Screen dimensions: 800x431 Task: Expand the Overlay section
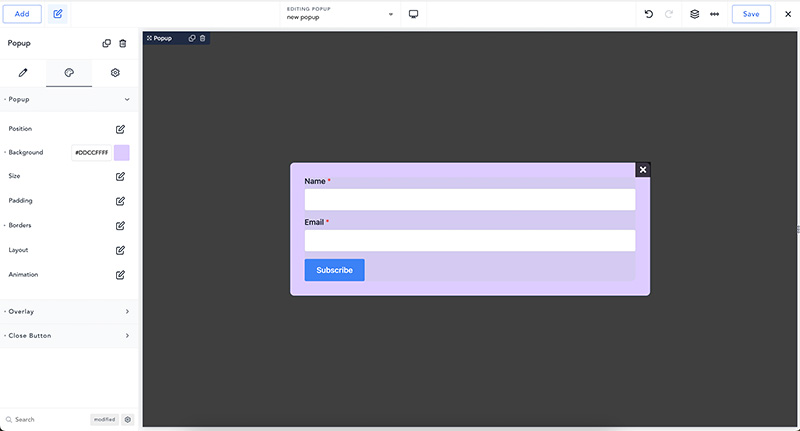click(x=69, y=311)
